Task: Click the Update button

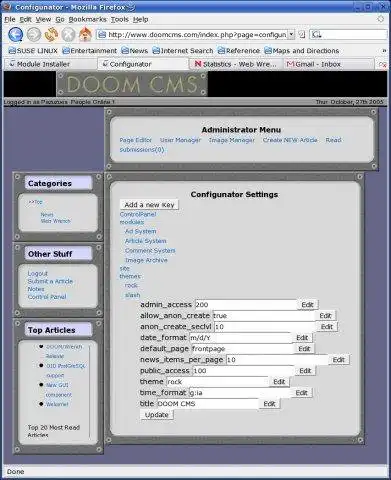Action: click(157, 415)
